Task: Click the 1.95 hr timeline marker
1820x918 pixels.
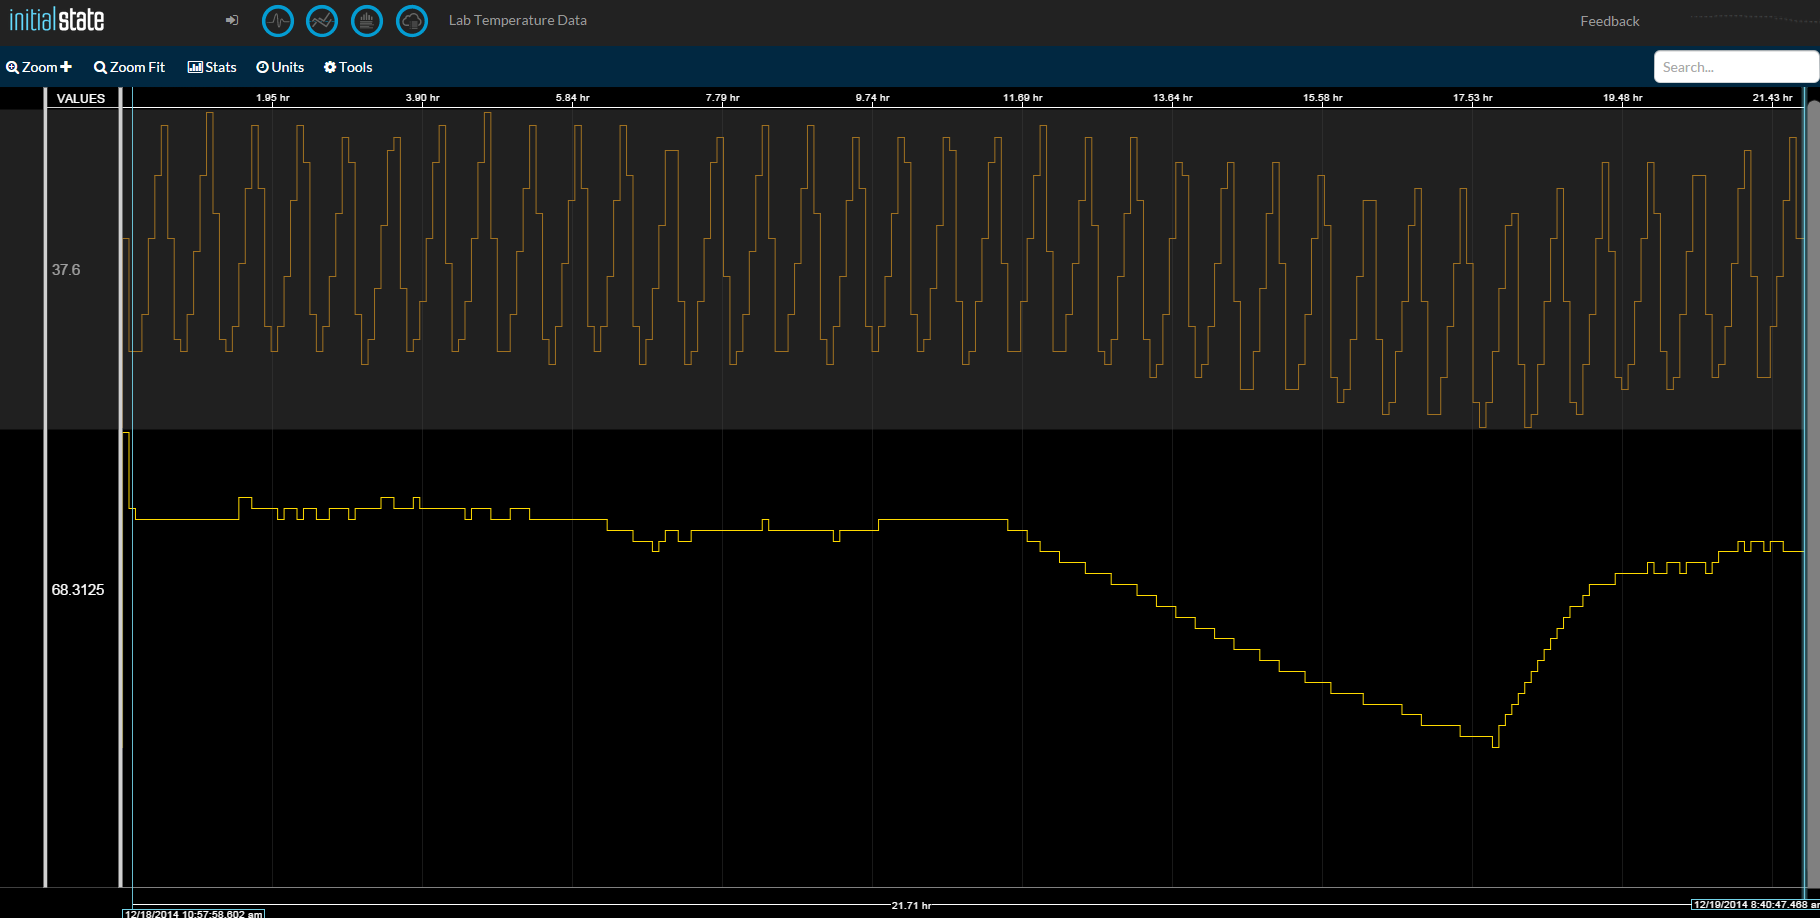Action: [x=273, y=98]
